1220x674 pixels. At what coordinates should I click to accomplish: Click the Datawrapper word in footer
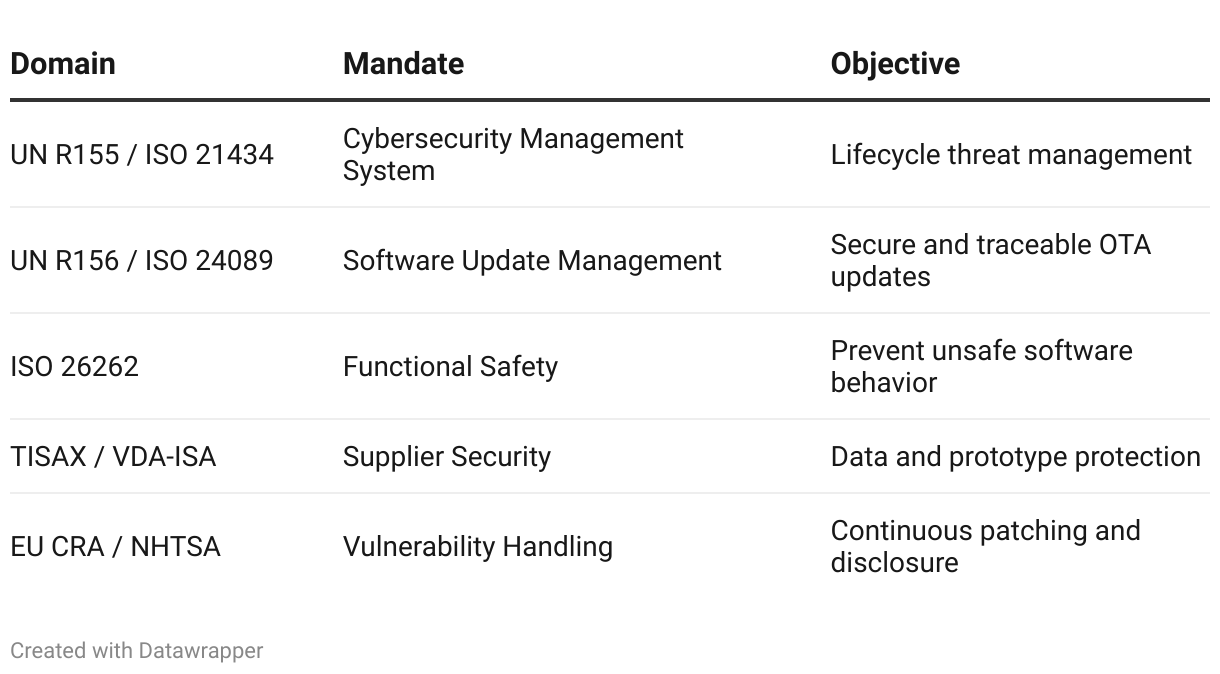201,651
